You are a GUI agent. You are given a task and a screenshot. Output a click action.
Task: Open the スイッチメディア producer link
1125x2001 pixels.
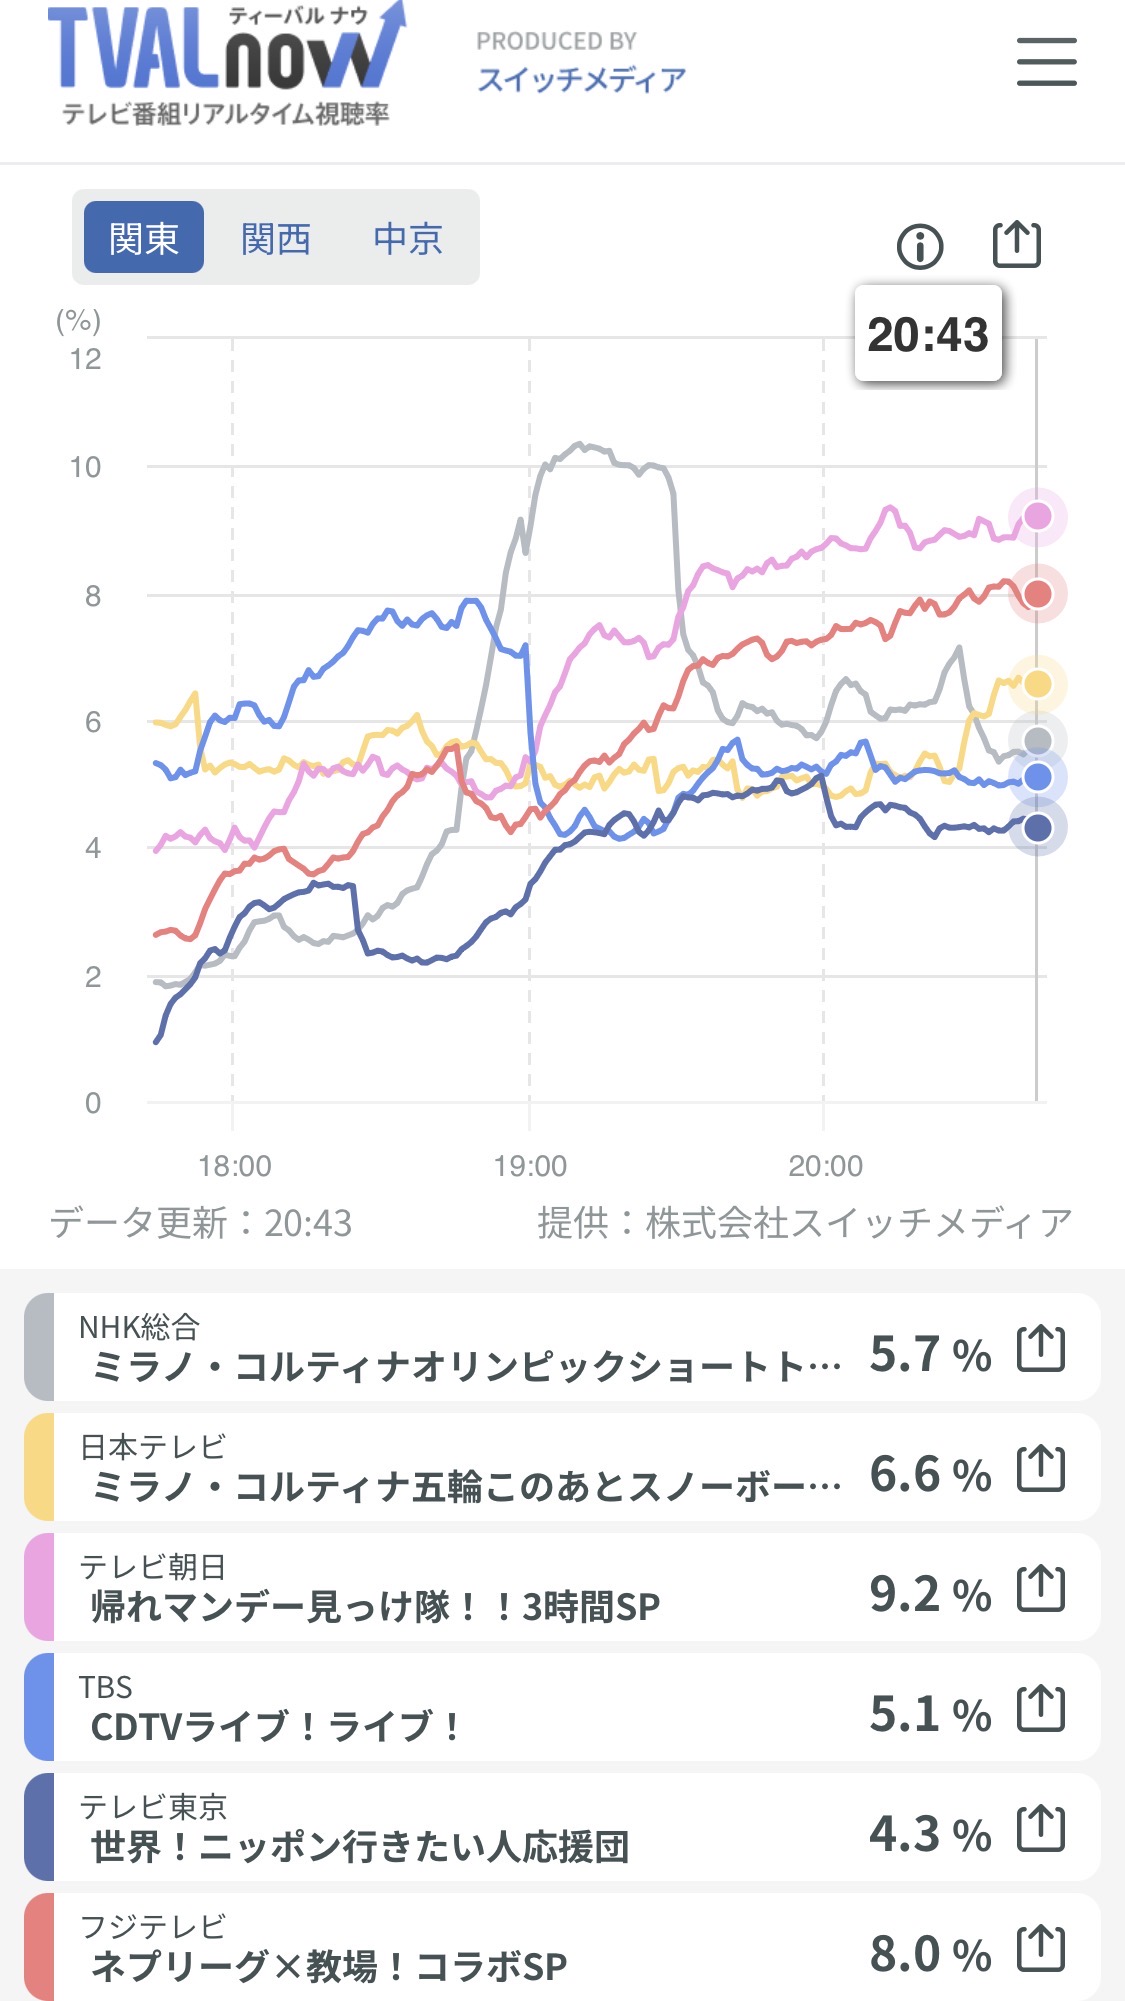pos(581,78)
